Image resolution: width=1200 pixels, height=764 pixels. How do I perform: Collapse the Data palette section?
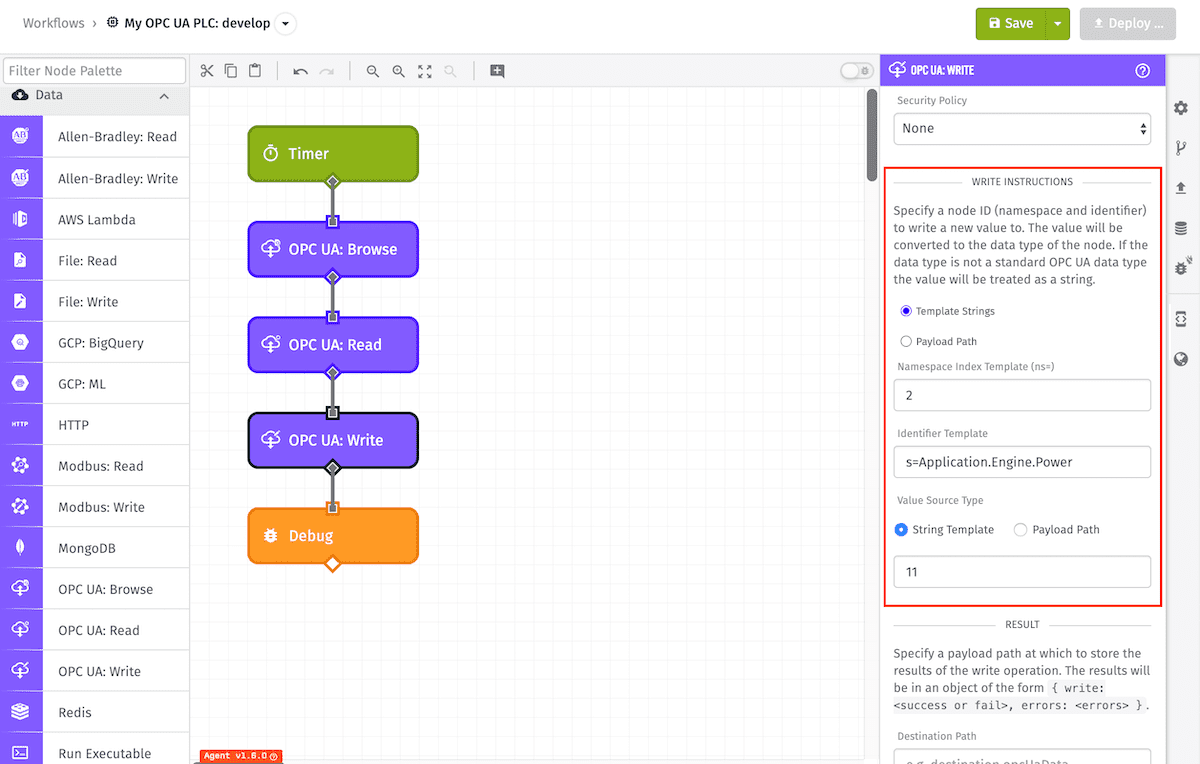pyautogui.click(x=164, y=96)
